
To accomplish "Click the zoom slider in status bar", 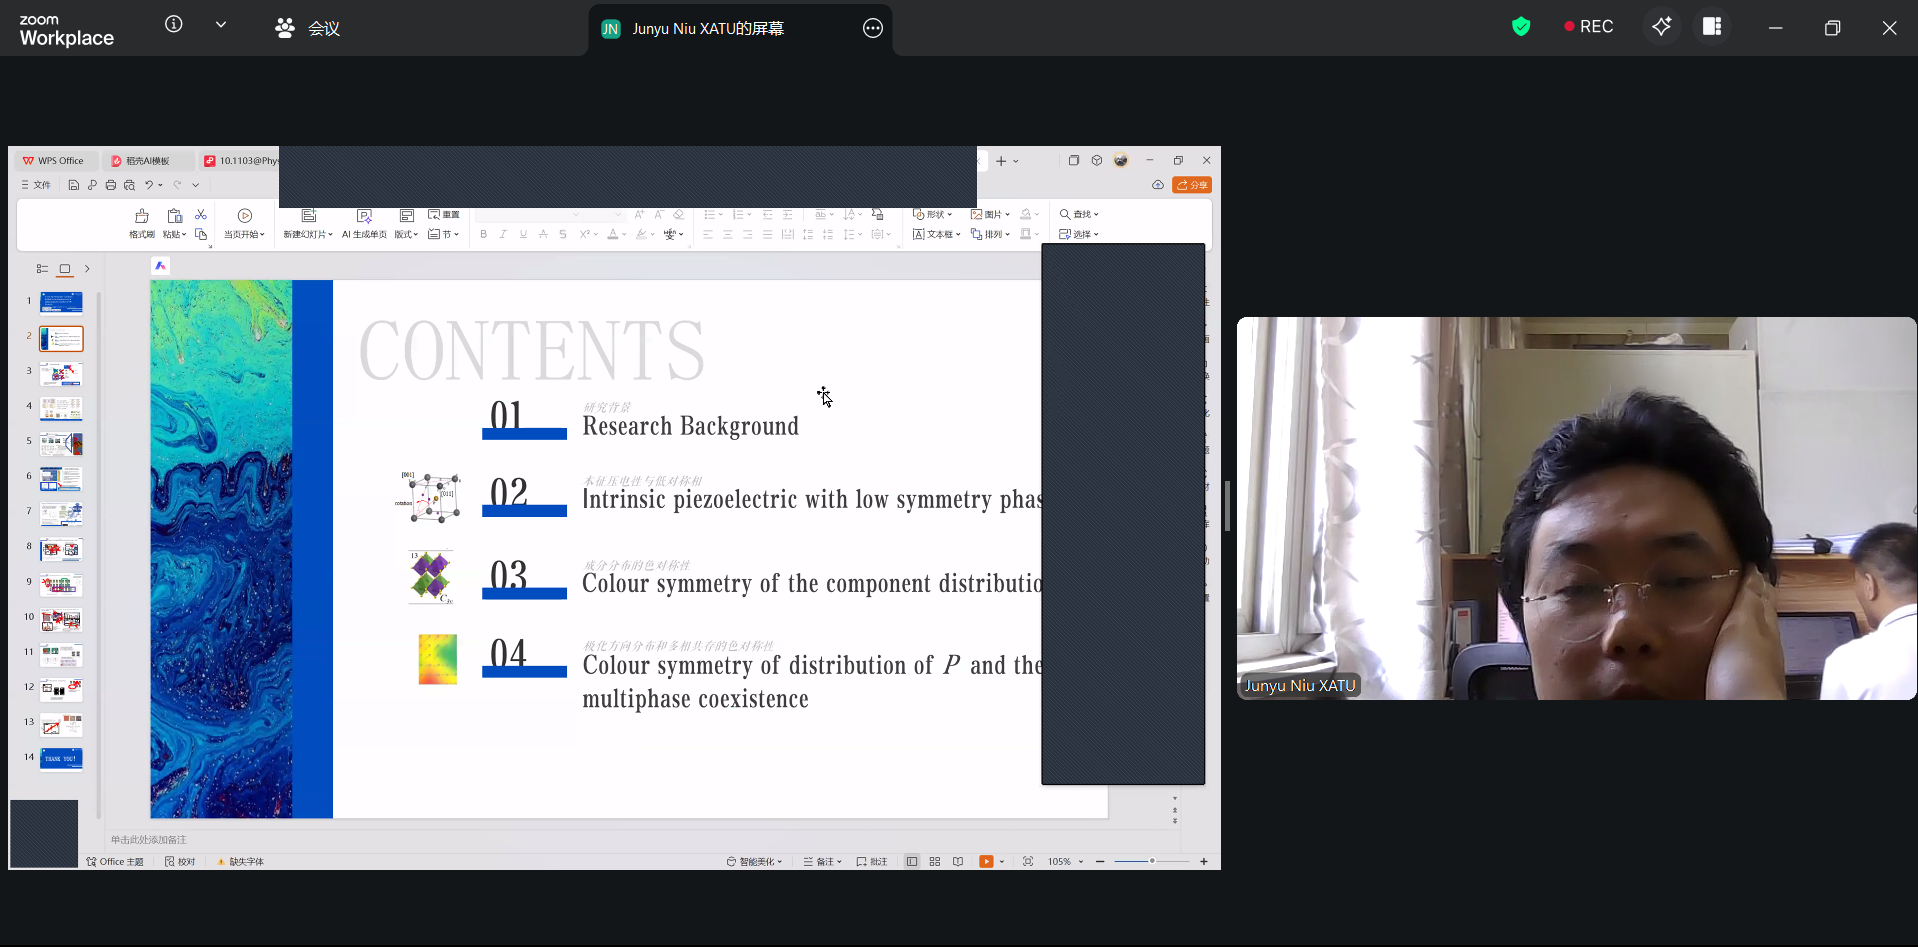I will (1152, 861).
